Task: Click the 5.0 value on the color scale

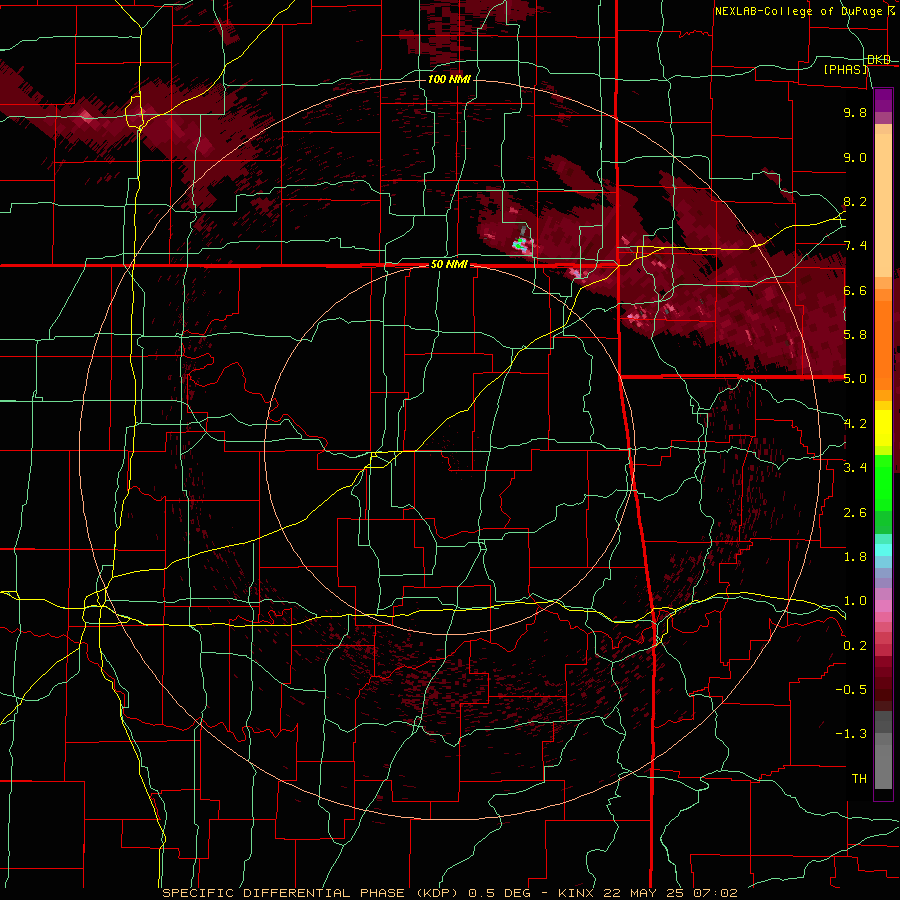Action: click(x=855, y=379)
